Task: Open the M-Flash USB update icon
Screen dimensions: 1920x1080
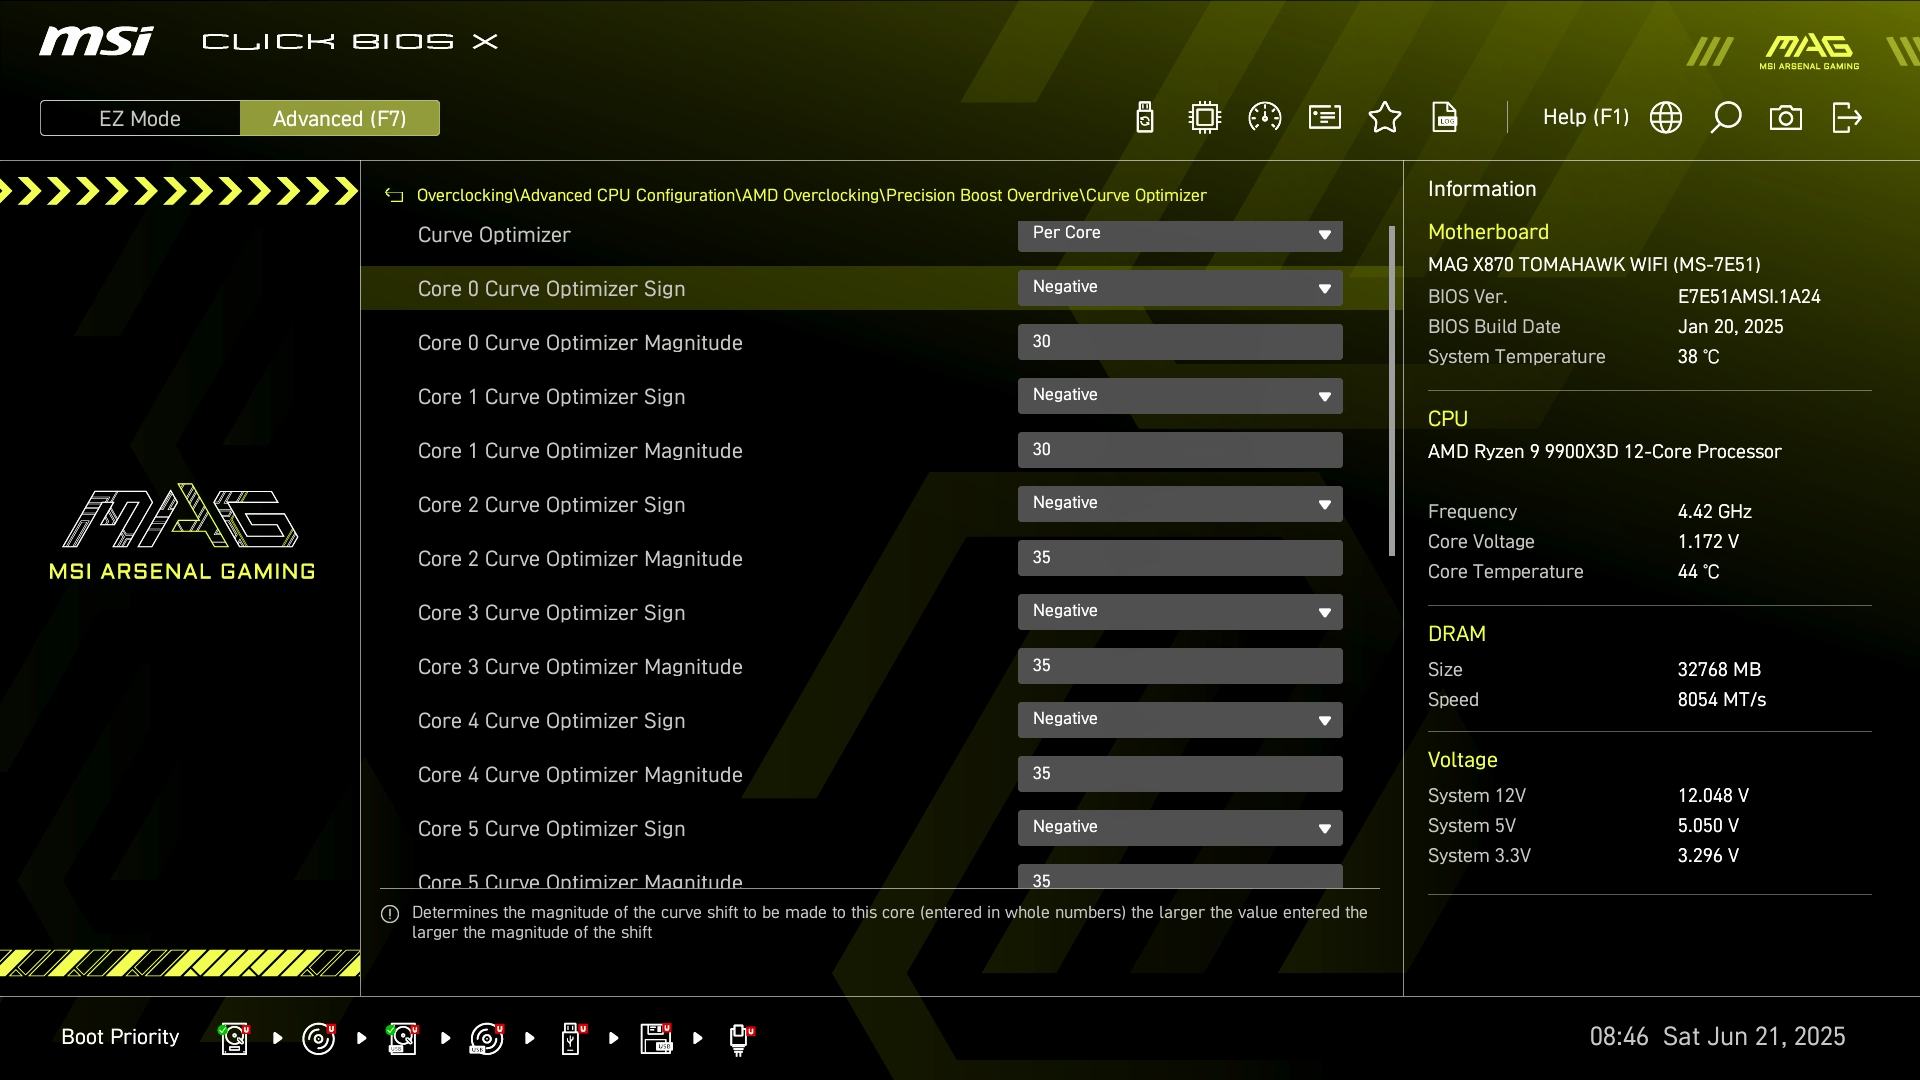Action: click(x=1145, y=118)
